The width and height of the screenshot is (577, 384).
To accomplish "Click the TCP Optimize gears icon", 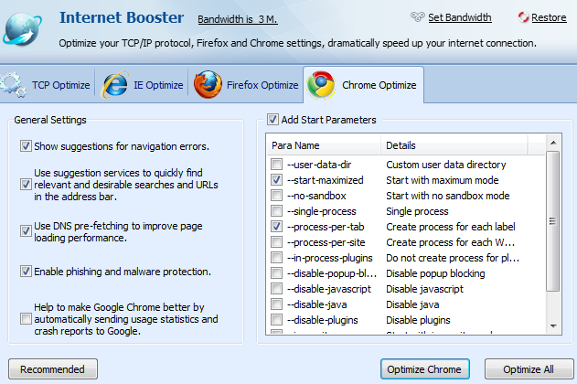I will (13, 85).
